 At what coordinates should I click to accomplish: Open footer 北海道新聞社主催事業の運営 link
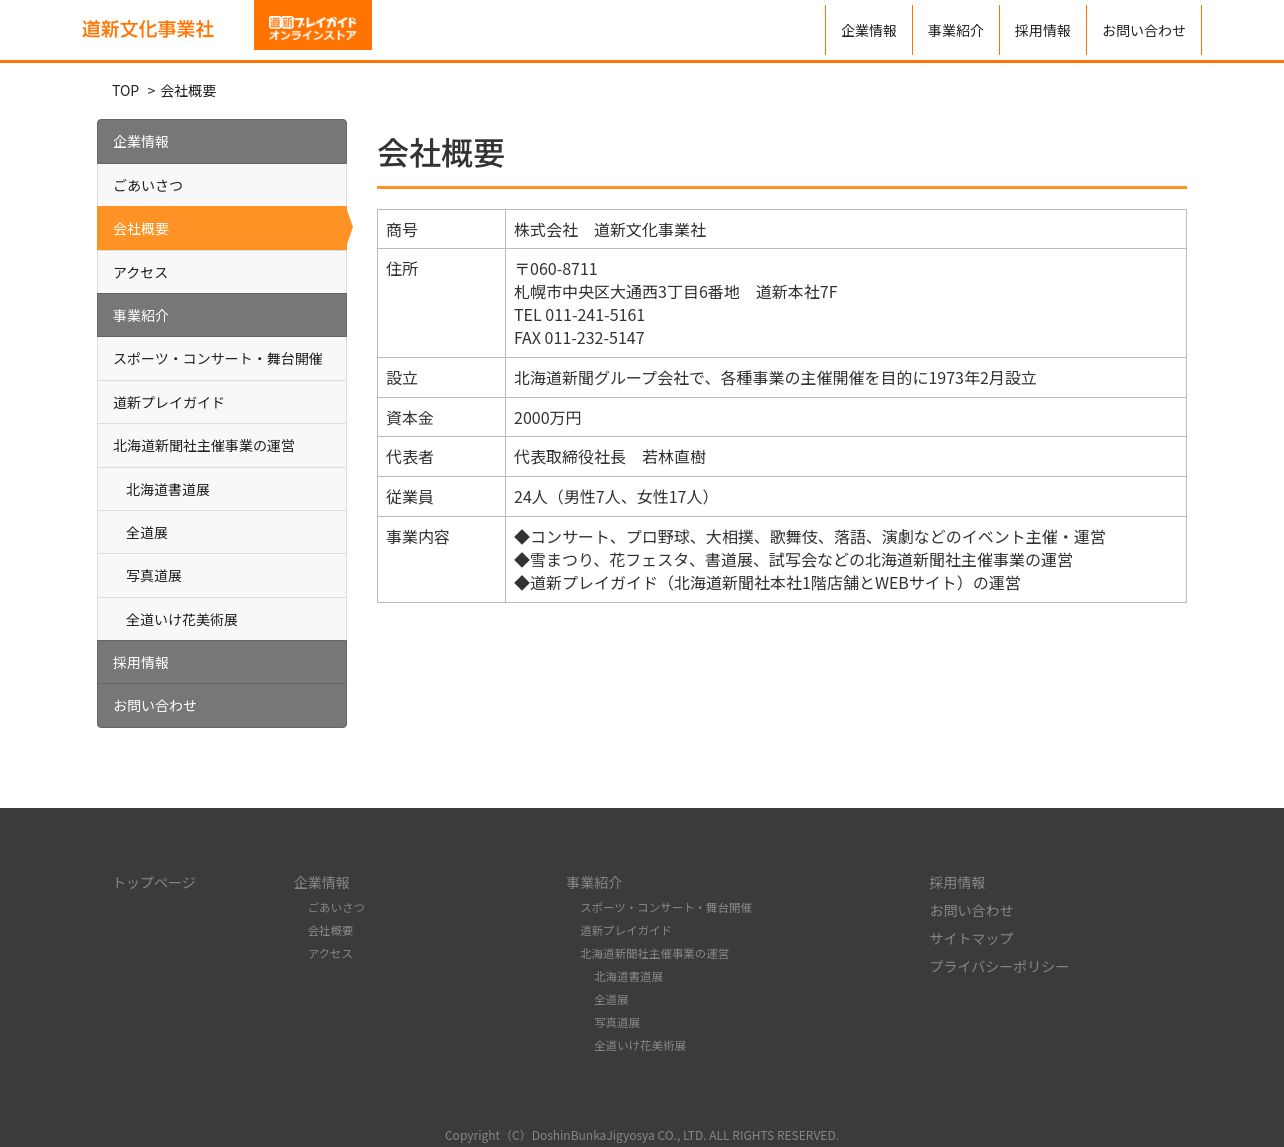654,953
